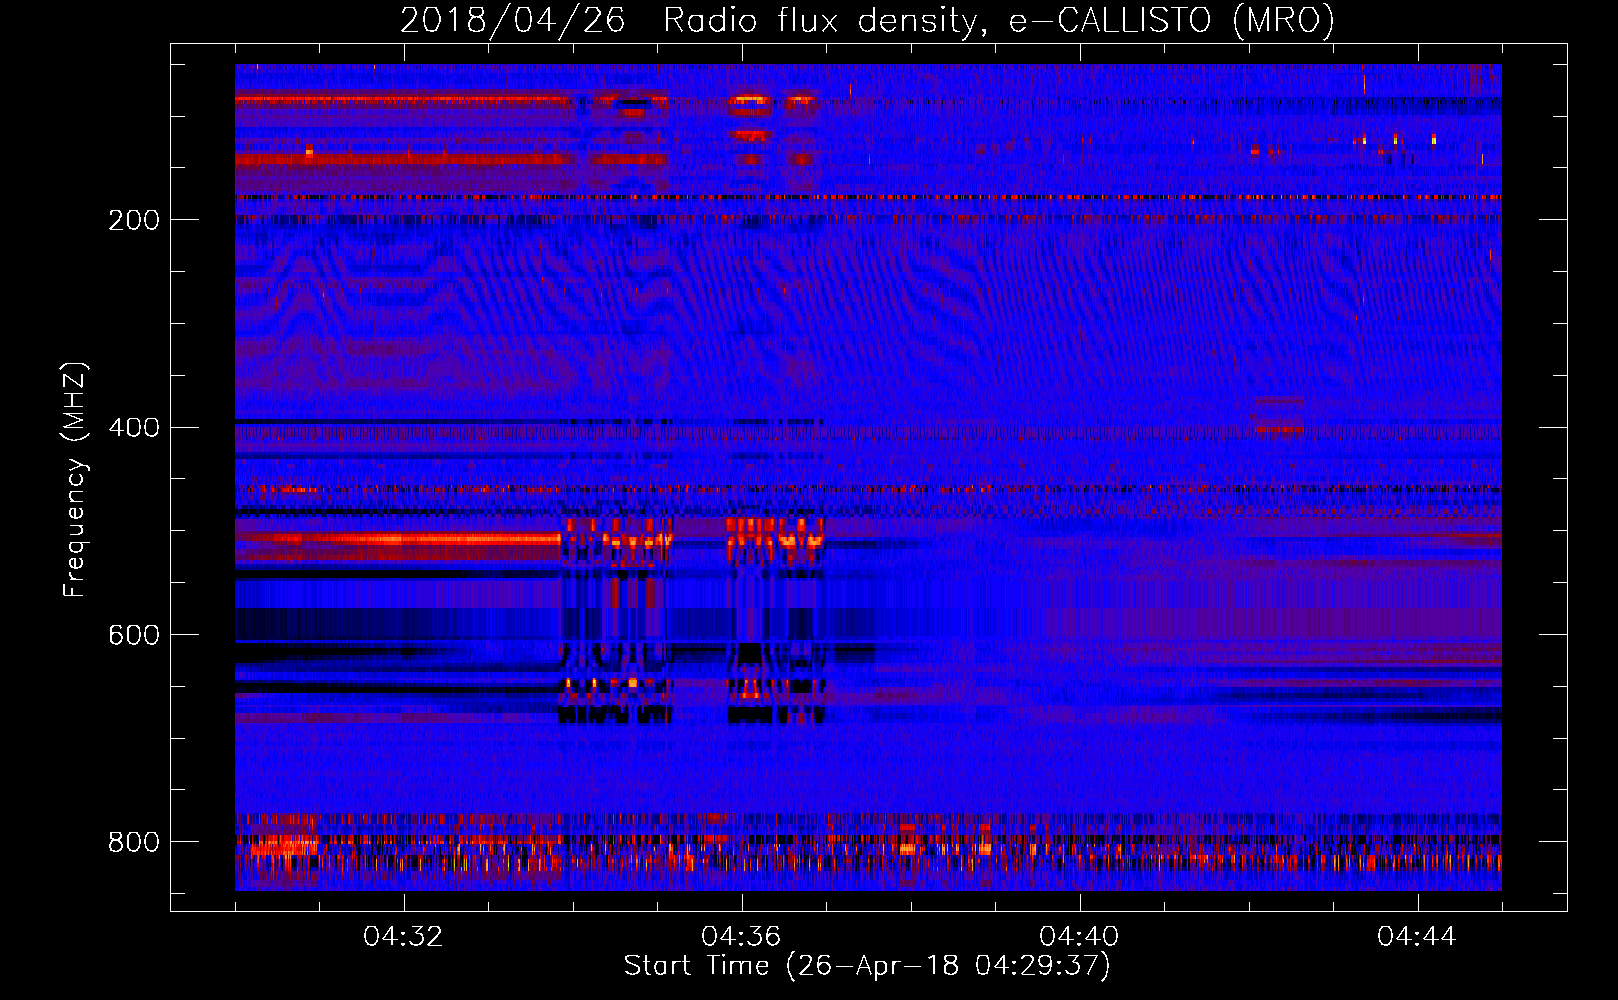Click the 'Start Time (26-Apr-18 04:29:37)' x-axis label
This screenshot has width=1618, height=1000.
867,966
